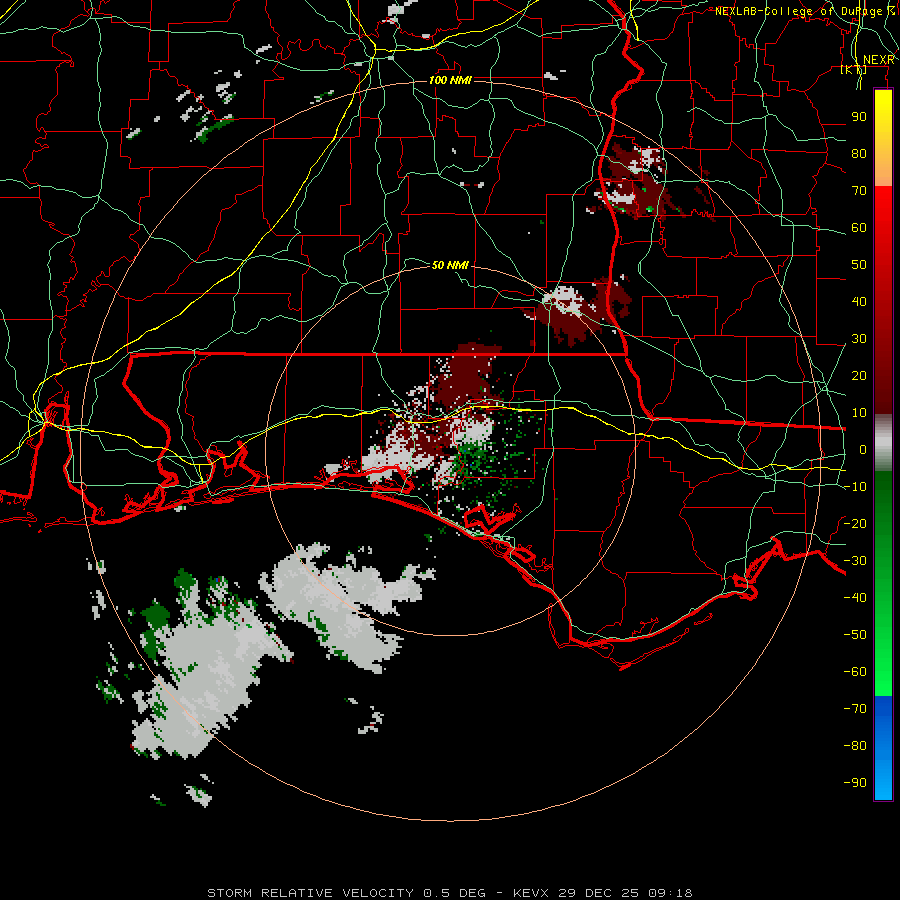Screen dimensions: 900x900
Task: Click the [KT] units label above scale
Action: [854, 70]
